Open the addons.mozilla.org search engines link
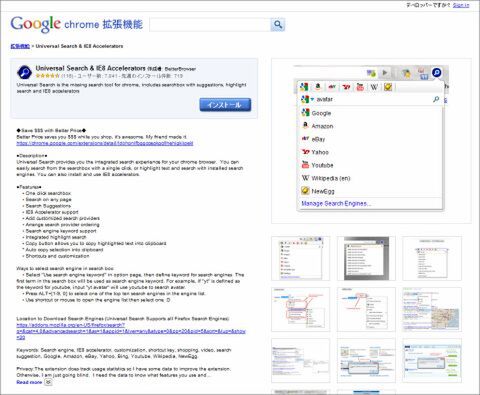 (x=131, y=331)
